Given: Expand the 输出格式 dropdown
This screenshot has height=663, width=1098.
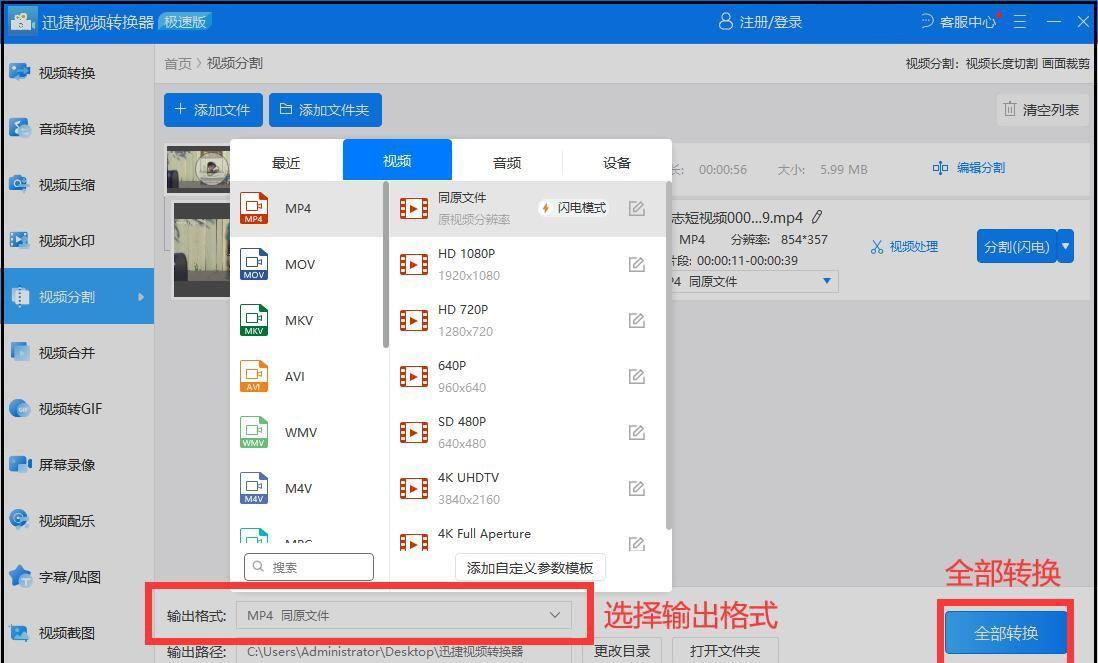Looking at the screenshot, I should pos(404,615).
